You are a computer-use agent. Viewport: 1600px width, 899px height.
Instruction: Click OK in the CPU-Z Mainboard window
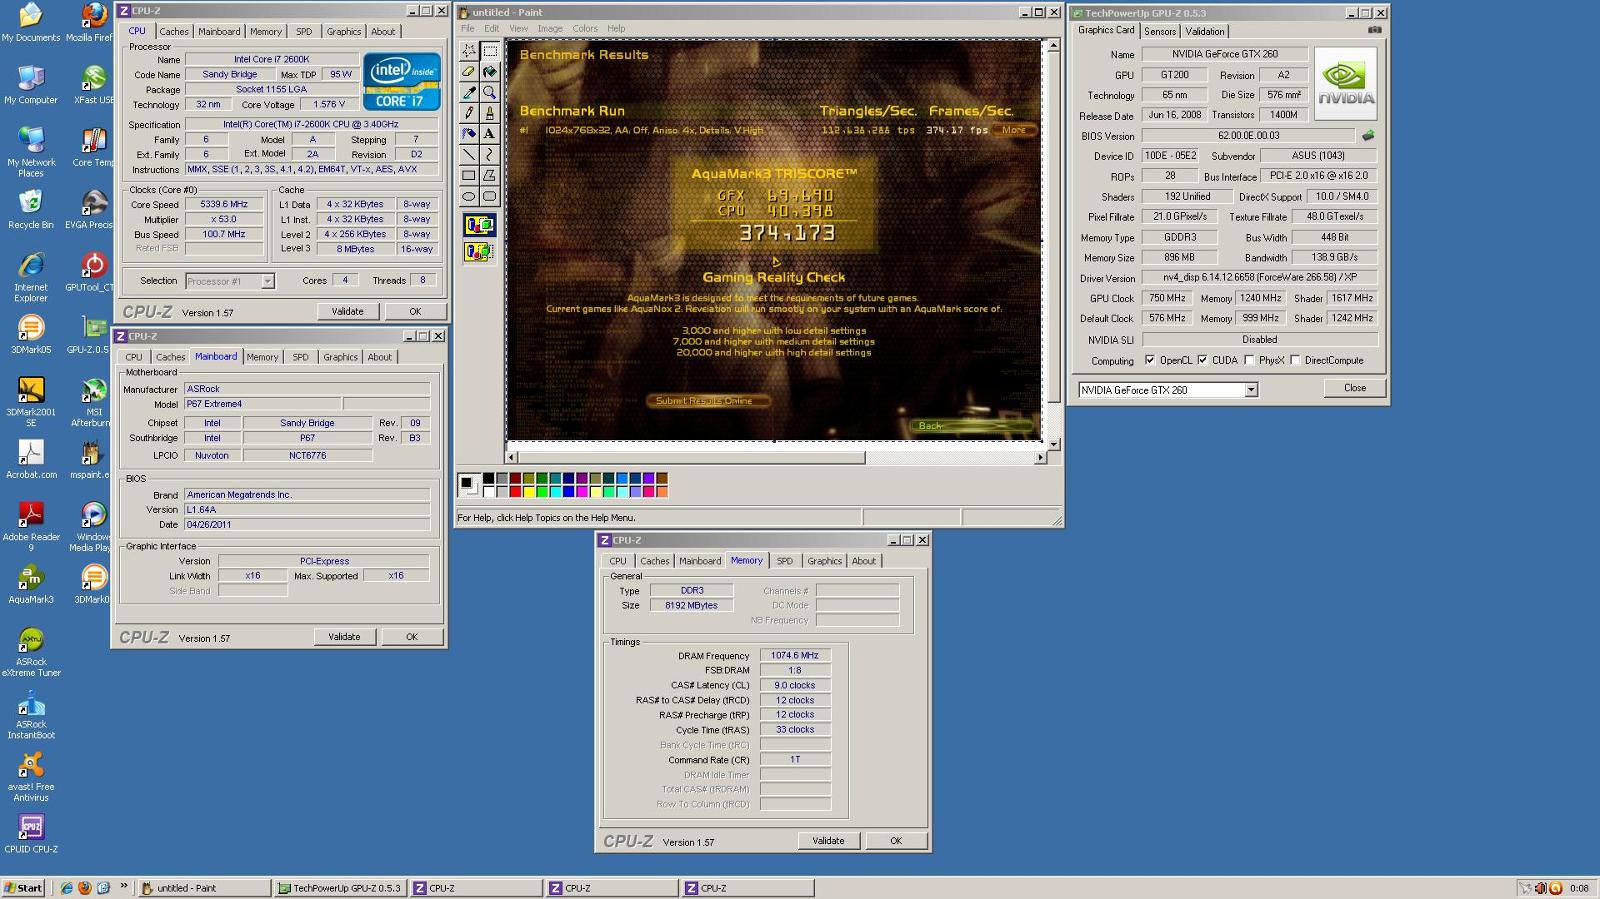tap(412, 637)
